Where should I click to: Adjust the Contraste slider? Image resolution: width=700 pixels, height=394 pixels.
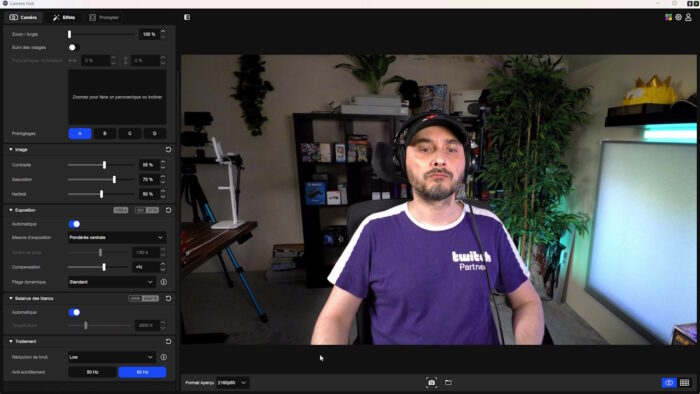pyautogui.click(x=101, y=165)
